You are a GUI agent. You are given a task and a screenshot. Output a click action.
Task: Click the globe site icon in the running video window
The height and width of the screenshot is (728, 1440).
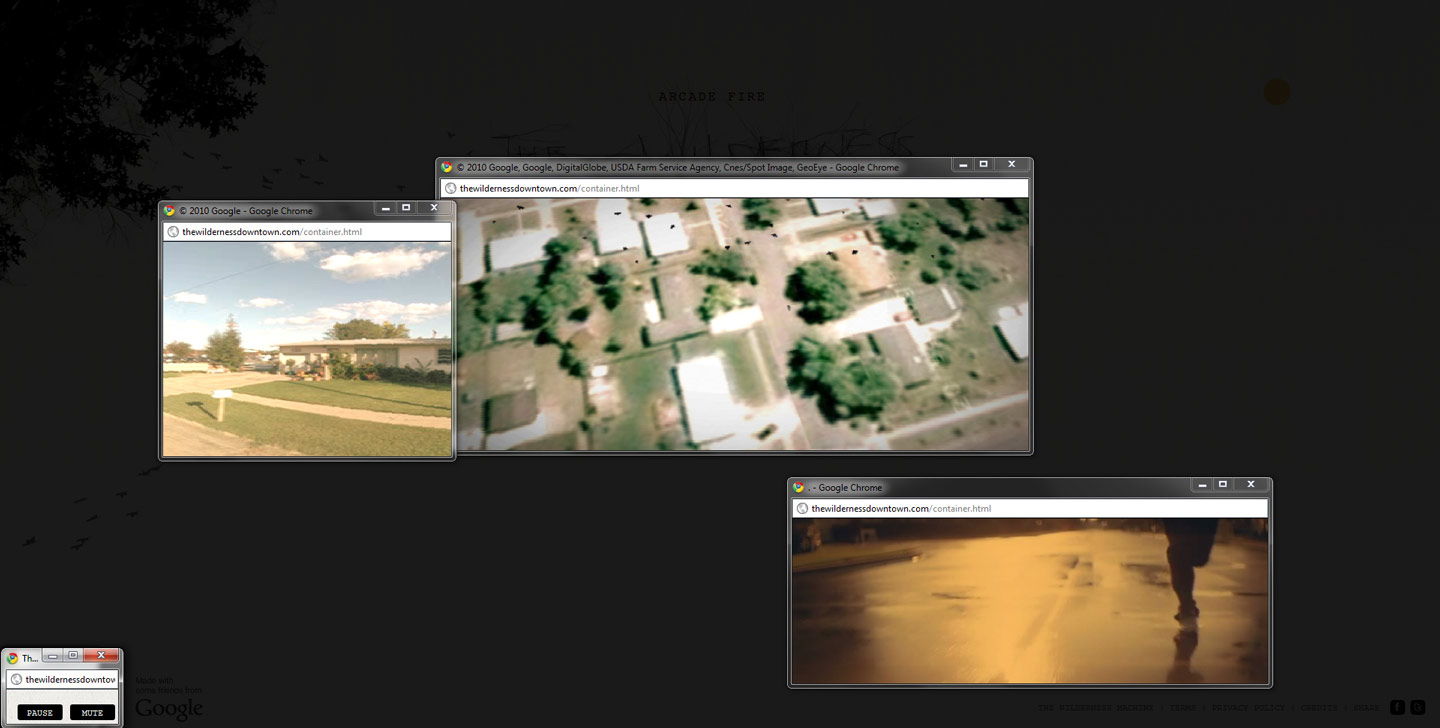pos(802,509)
